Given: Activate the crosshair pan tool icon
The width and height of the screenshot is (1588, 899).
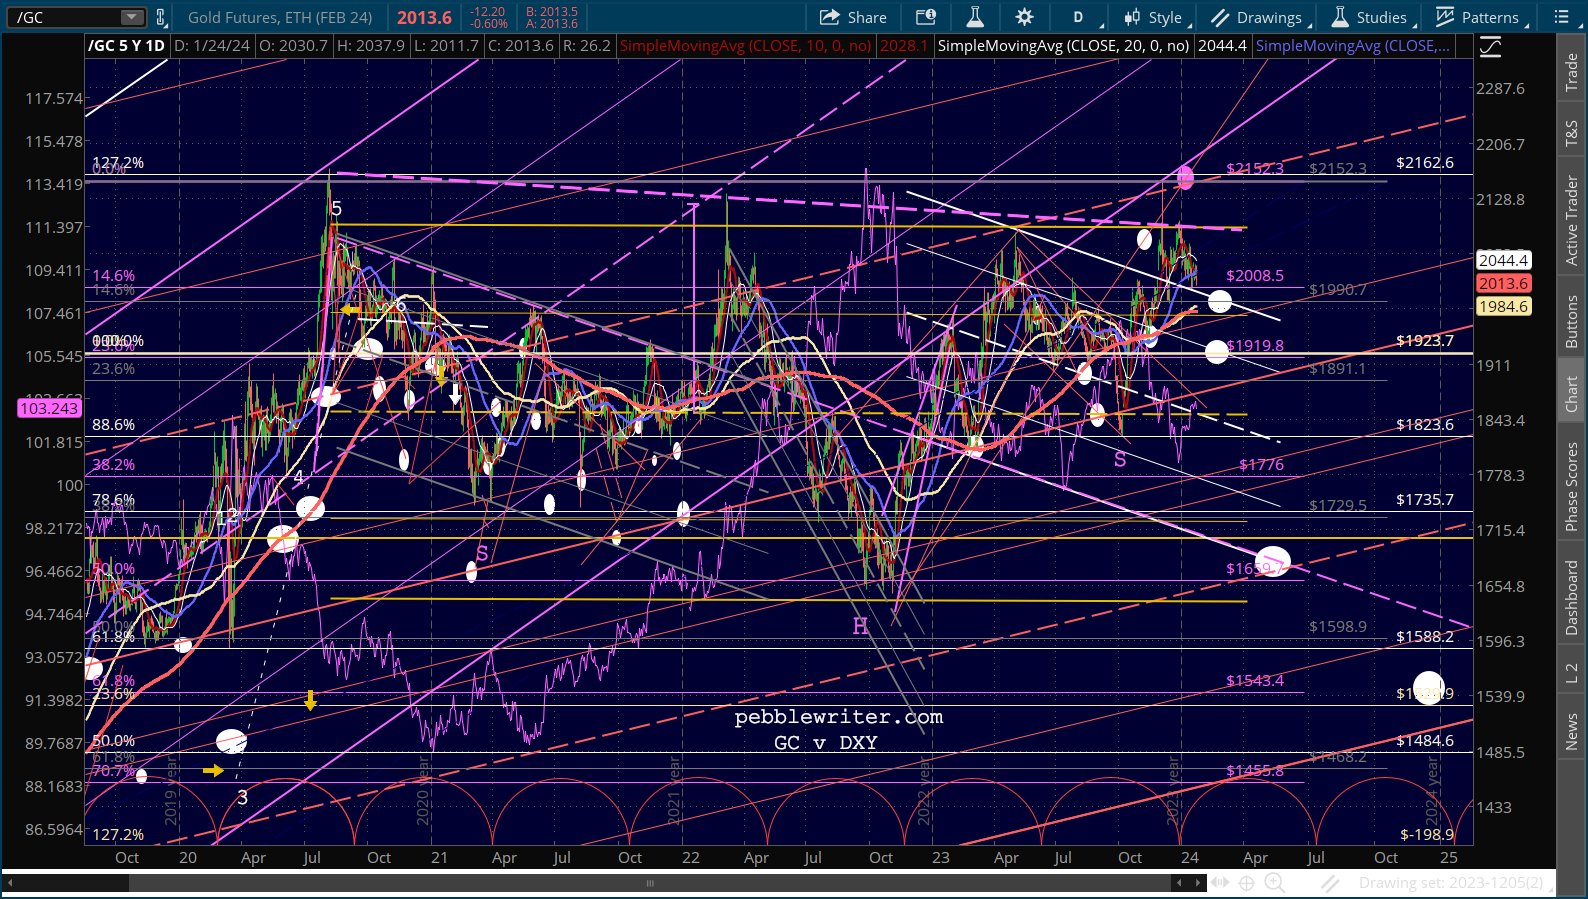Looking at the screenshot, I should point(1247,883).
